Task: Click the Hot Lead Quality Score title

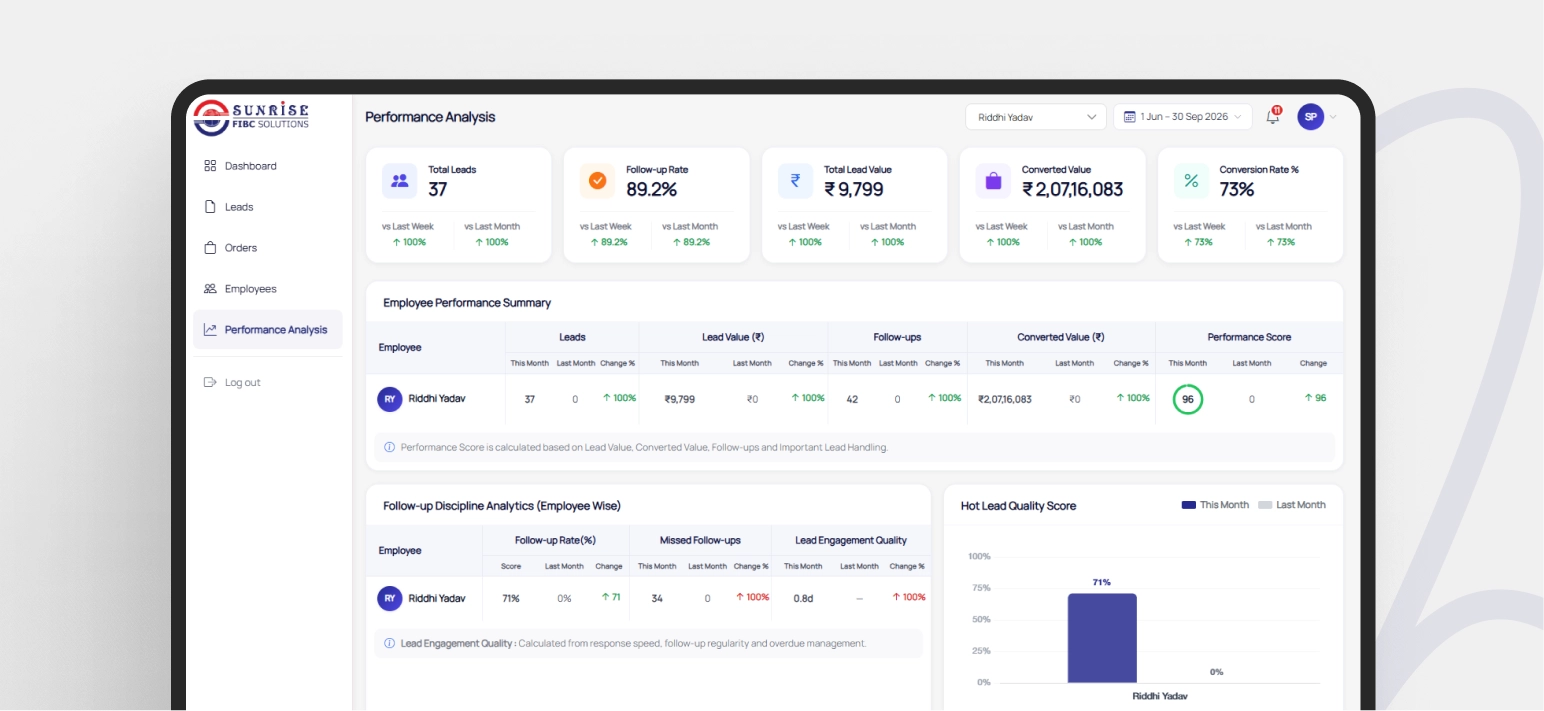Action: [1018, 506]
